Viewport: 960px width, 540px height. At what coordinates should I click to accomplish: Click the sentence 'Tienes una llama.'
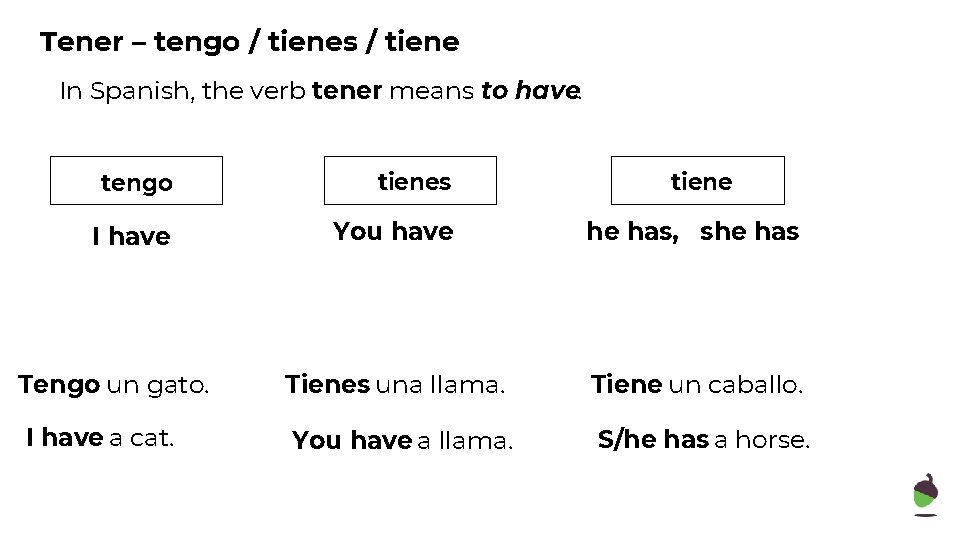click(395, 384)
